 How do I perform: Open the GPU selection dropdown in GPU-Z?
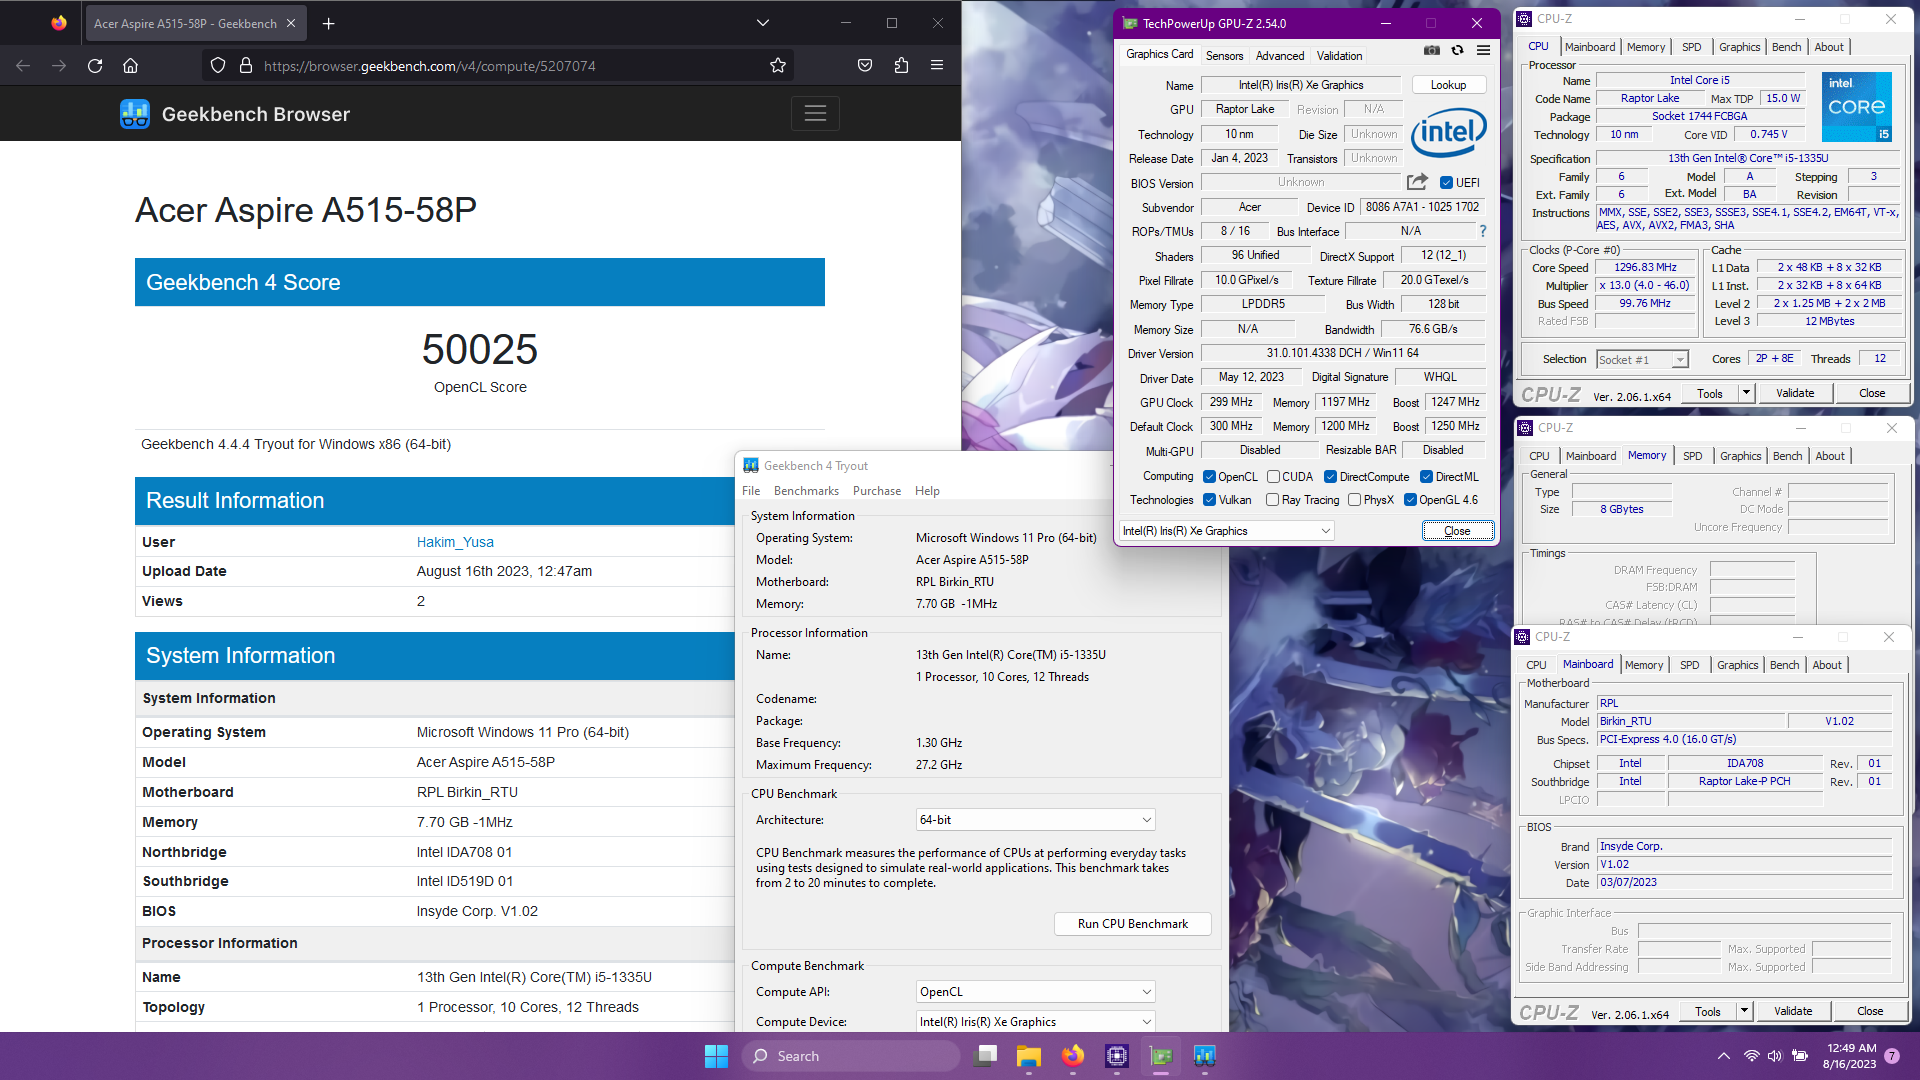[1227, 531]
